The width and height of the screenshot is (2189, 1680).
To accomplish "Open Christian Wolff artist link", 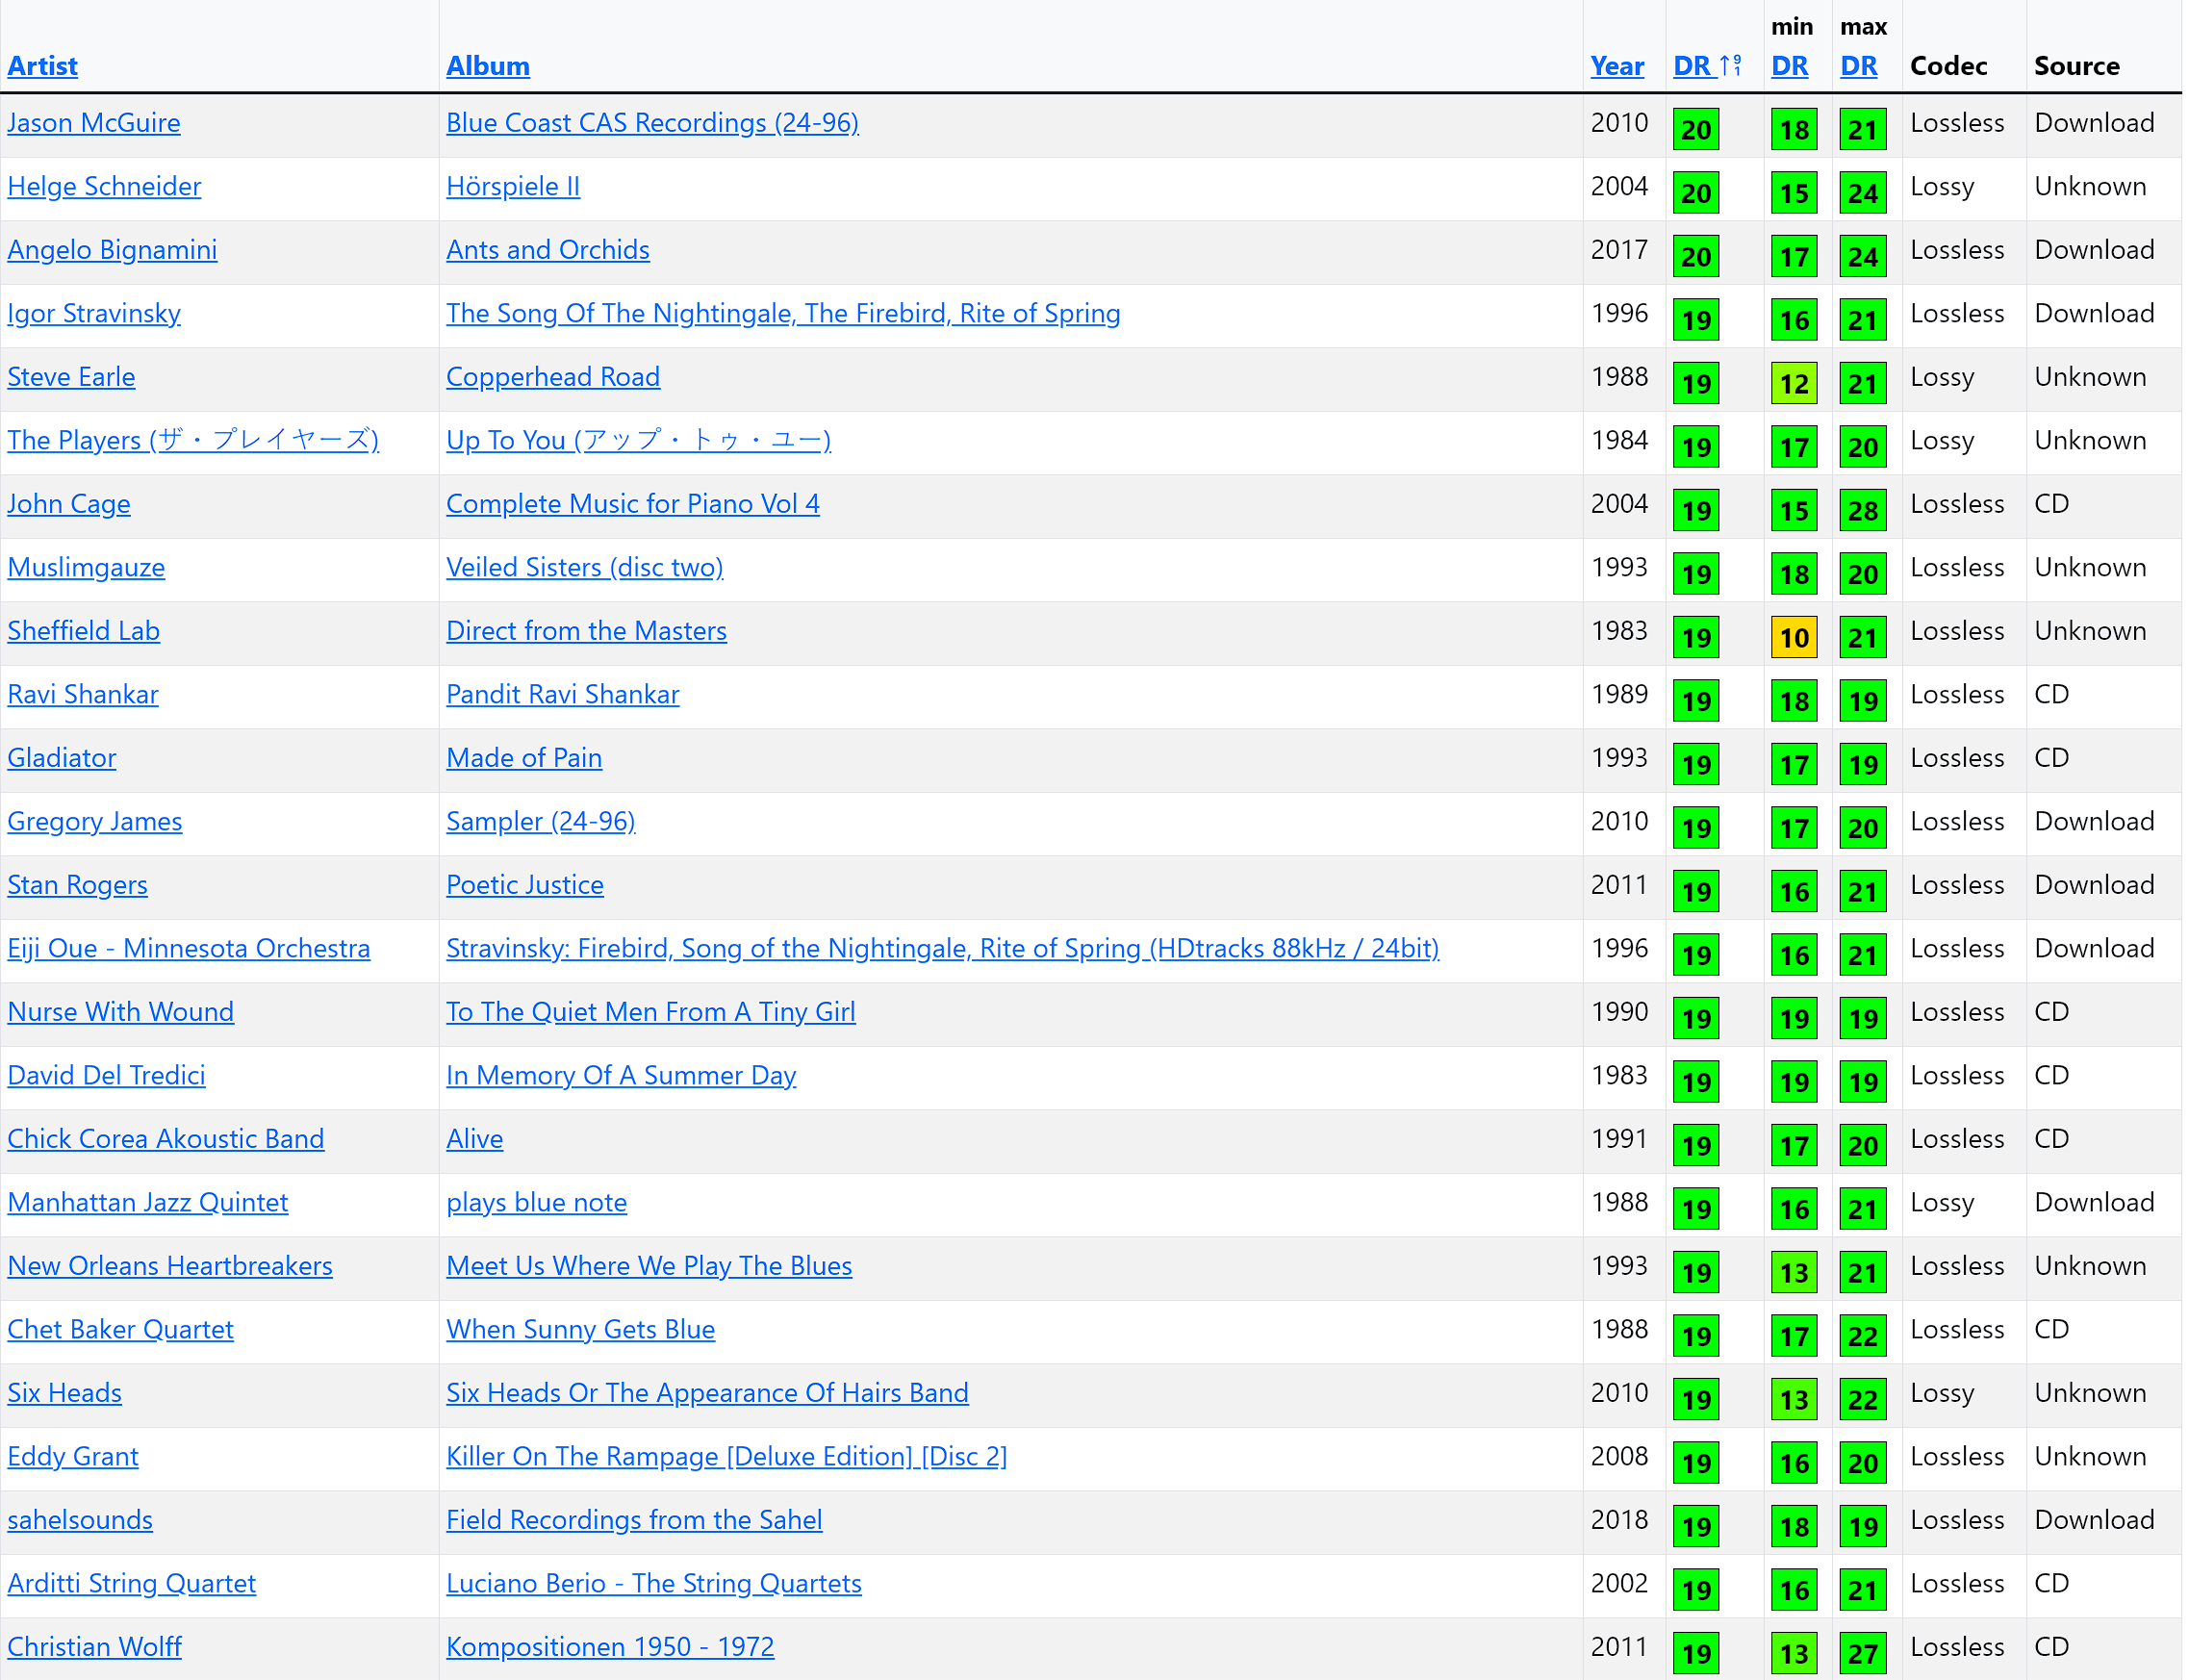I will click(94, 1647).
